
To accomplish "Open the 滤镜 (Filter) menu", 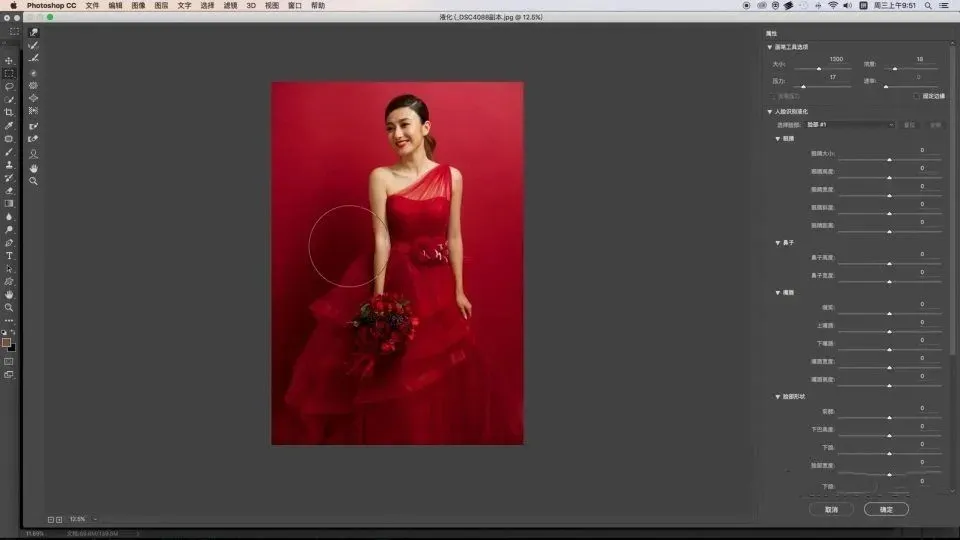I will click(231, 5).
